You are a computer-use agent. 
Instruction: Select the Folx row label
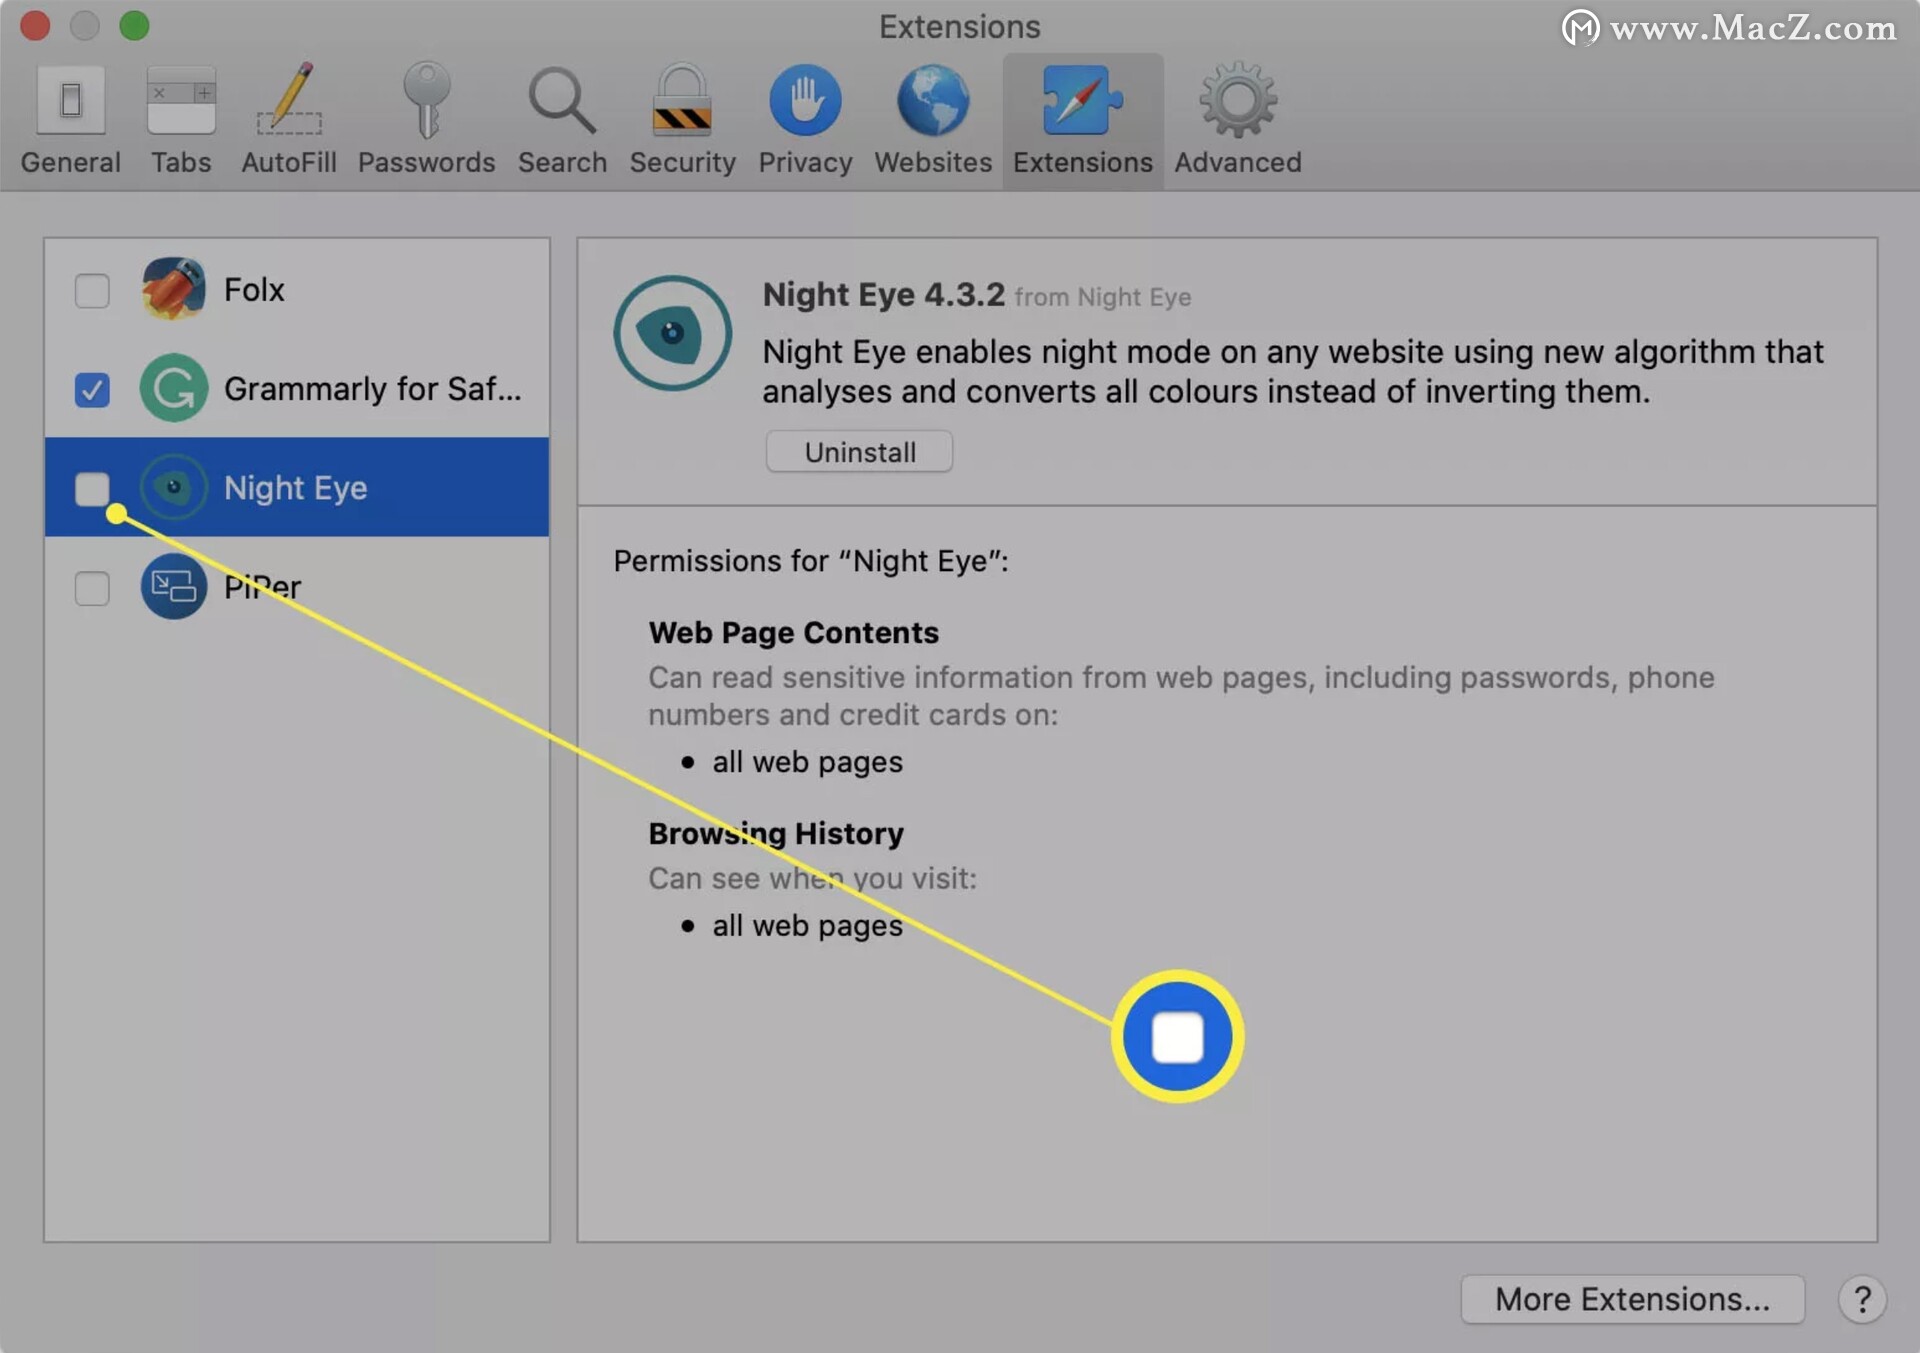coord(254,289)
